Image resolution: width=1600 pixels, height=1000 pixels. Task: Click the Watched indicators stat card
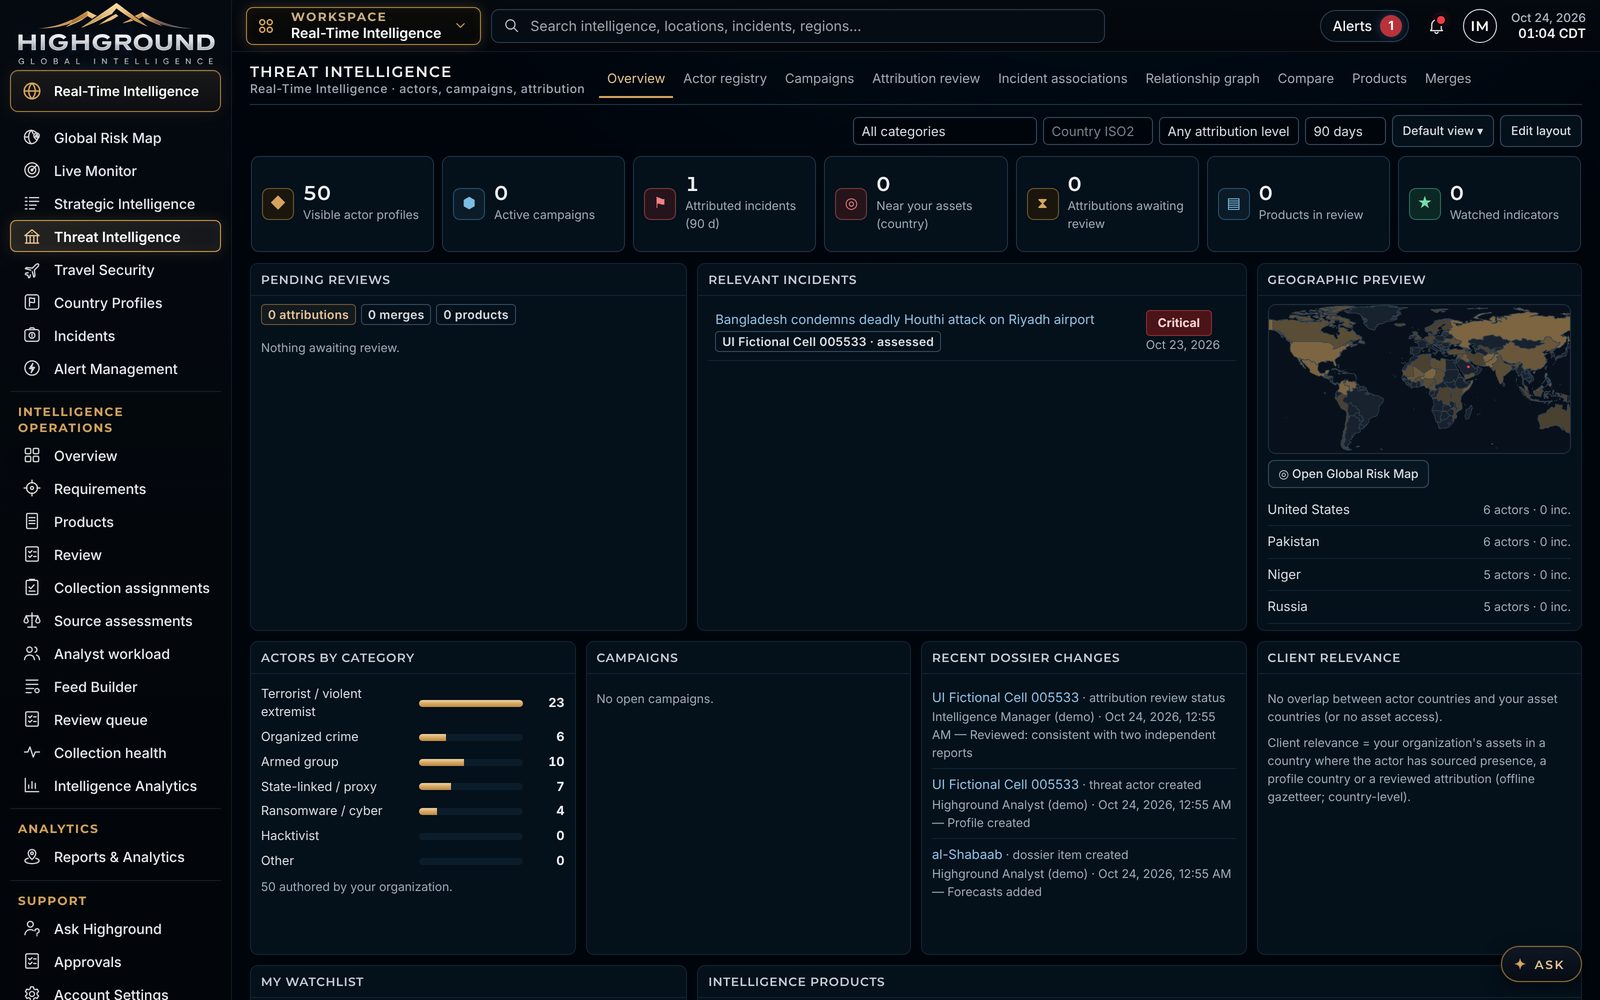click(x=1489, y=204)
